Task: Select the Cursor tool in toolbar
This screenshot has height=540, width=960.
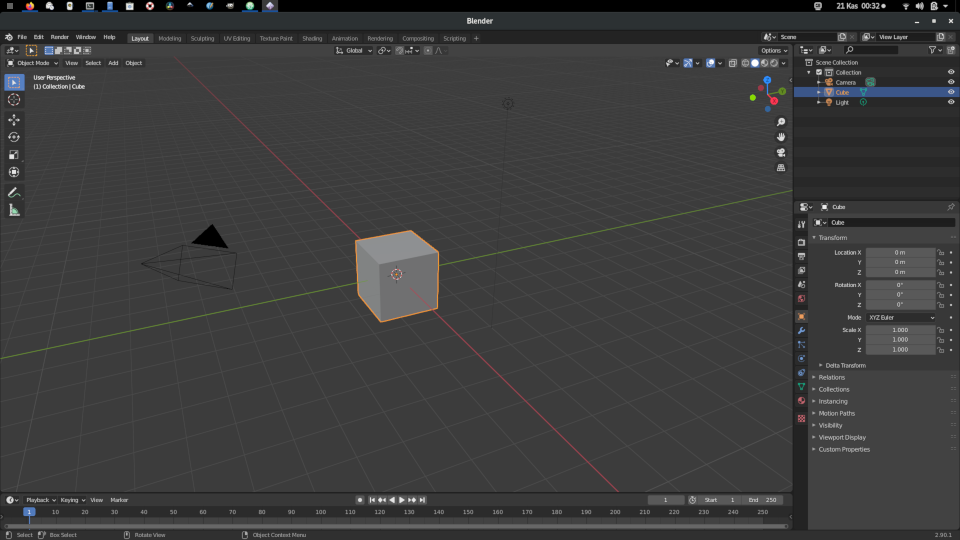Action: [x=13, y=100]
